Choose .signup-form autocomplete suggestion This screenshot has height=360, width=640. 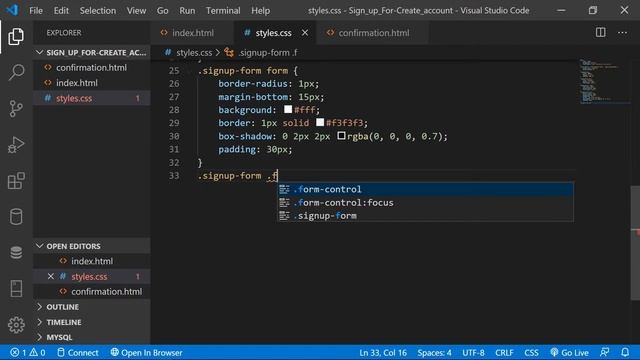426,216
